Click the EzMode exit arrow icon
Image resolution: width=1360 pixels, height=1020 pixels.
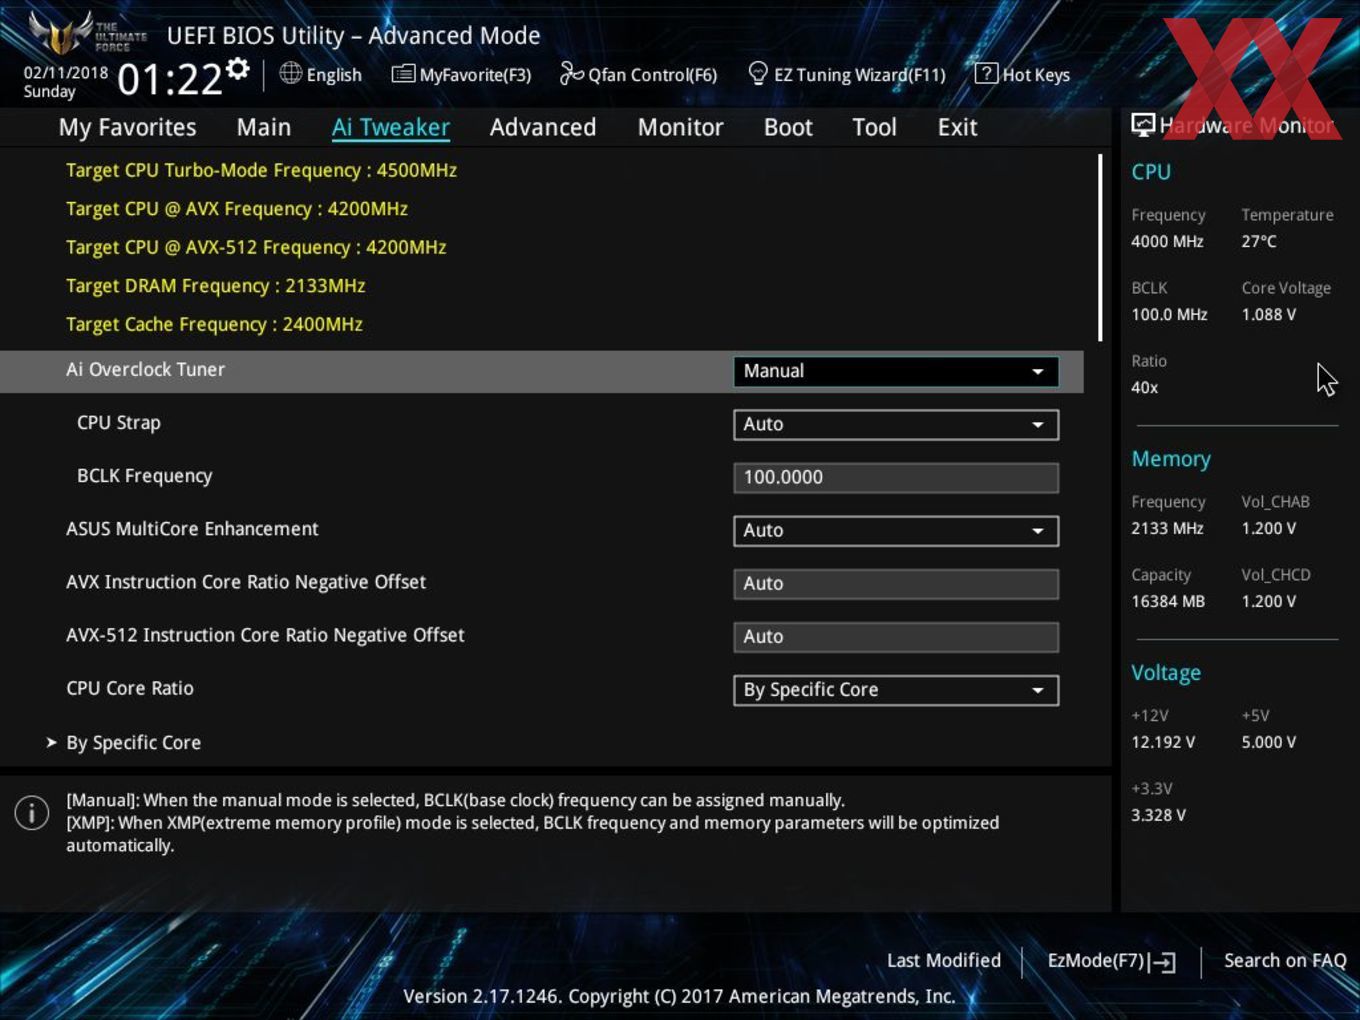coord(1162,962)
